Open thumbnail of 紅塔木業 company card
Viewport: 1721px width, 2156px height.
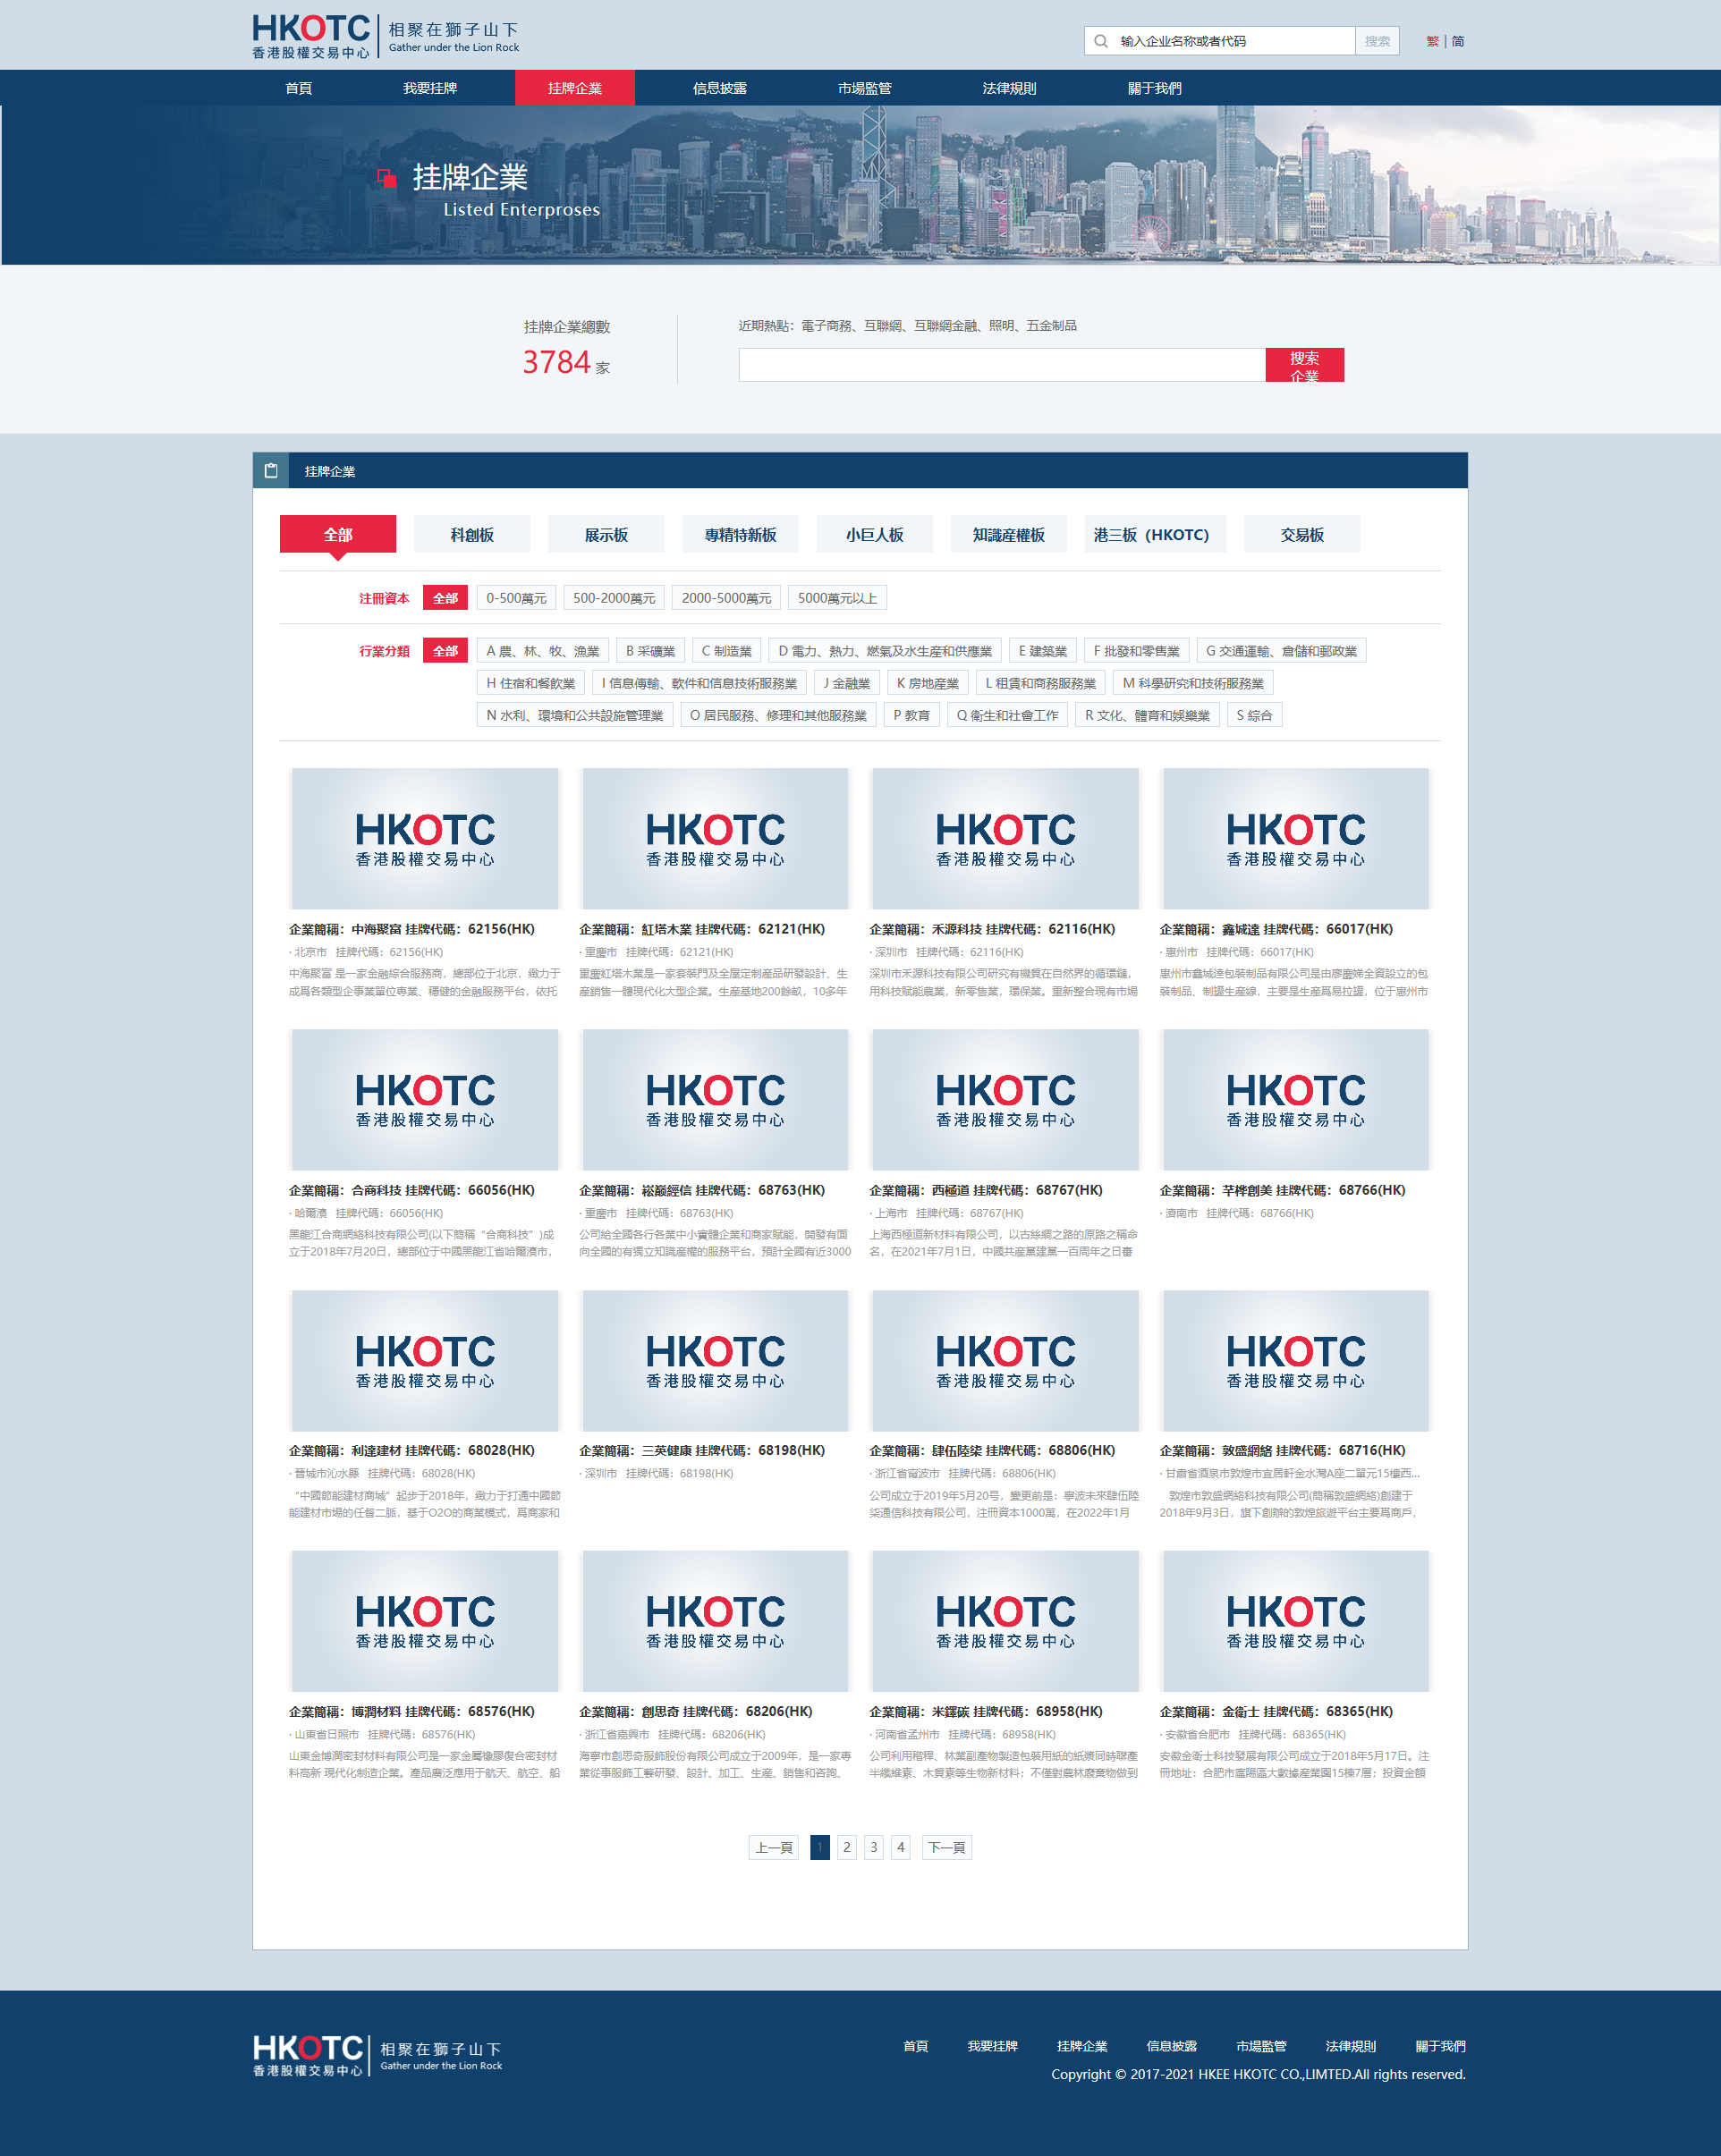(715, 838)
